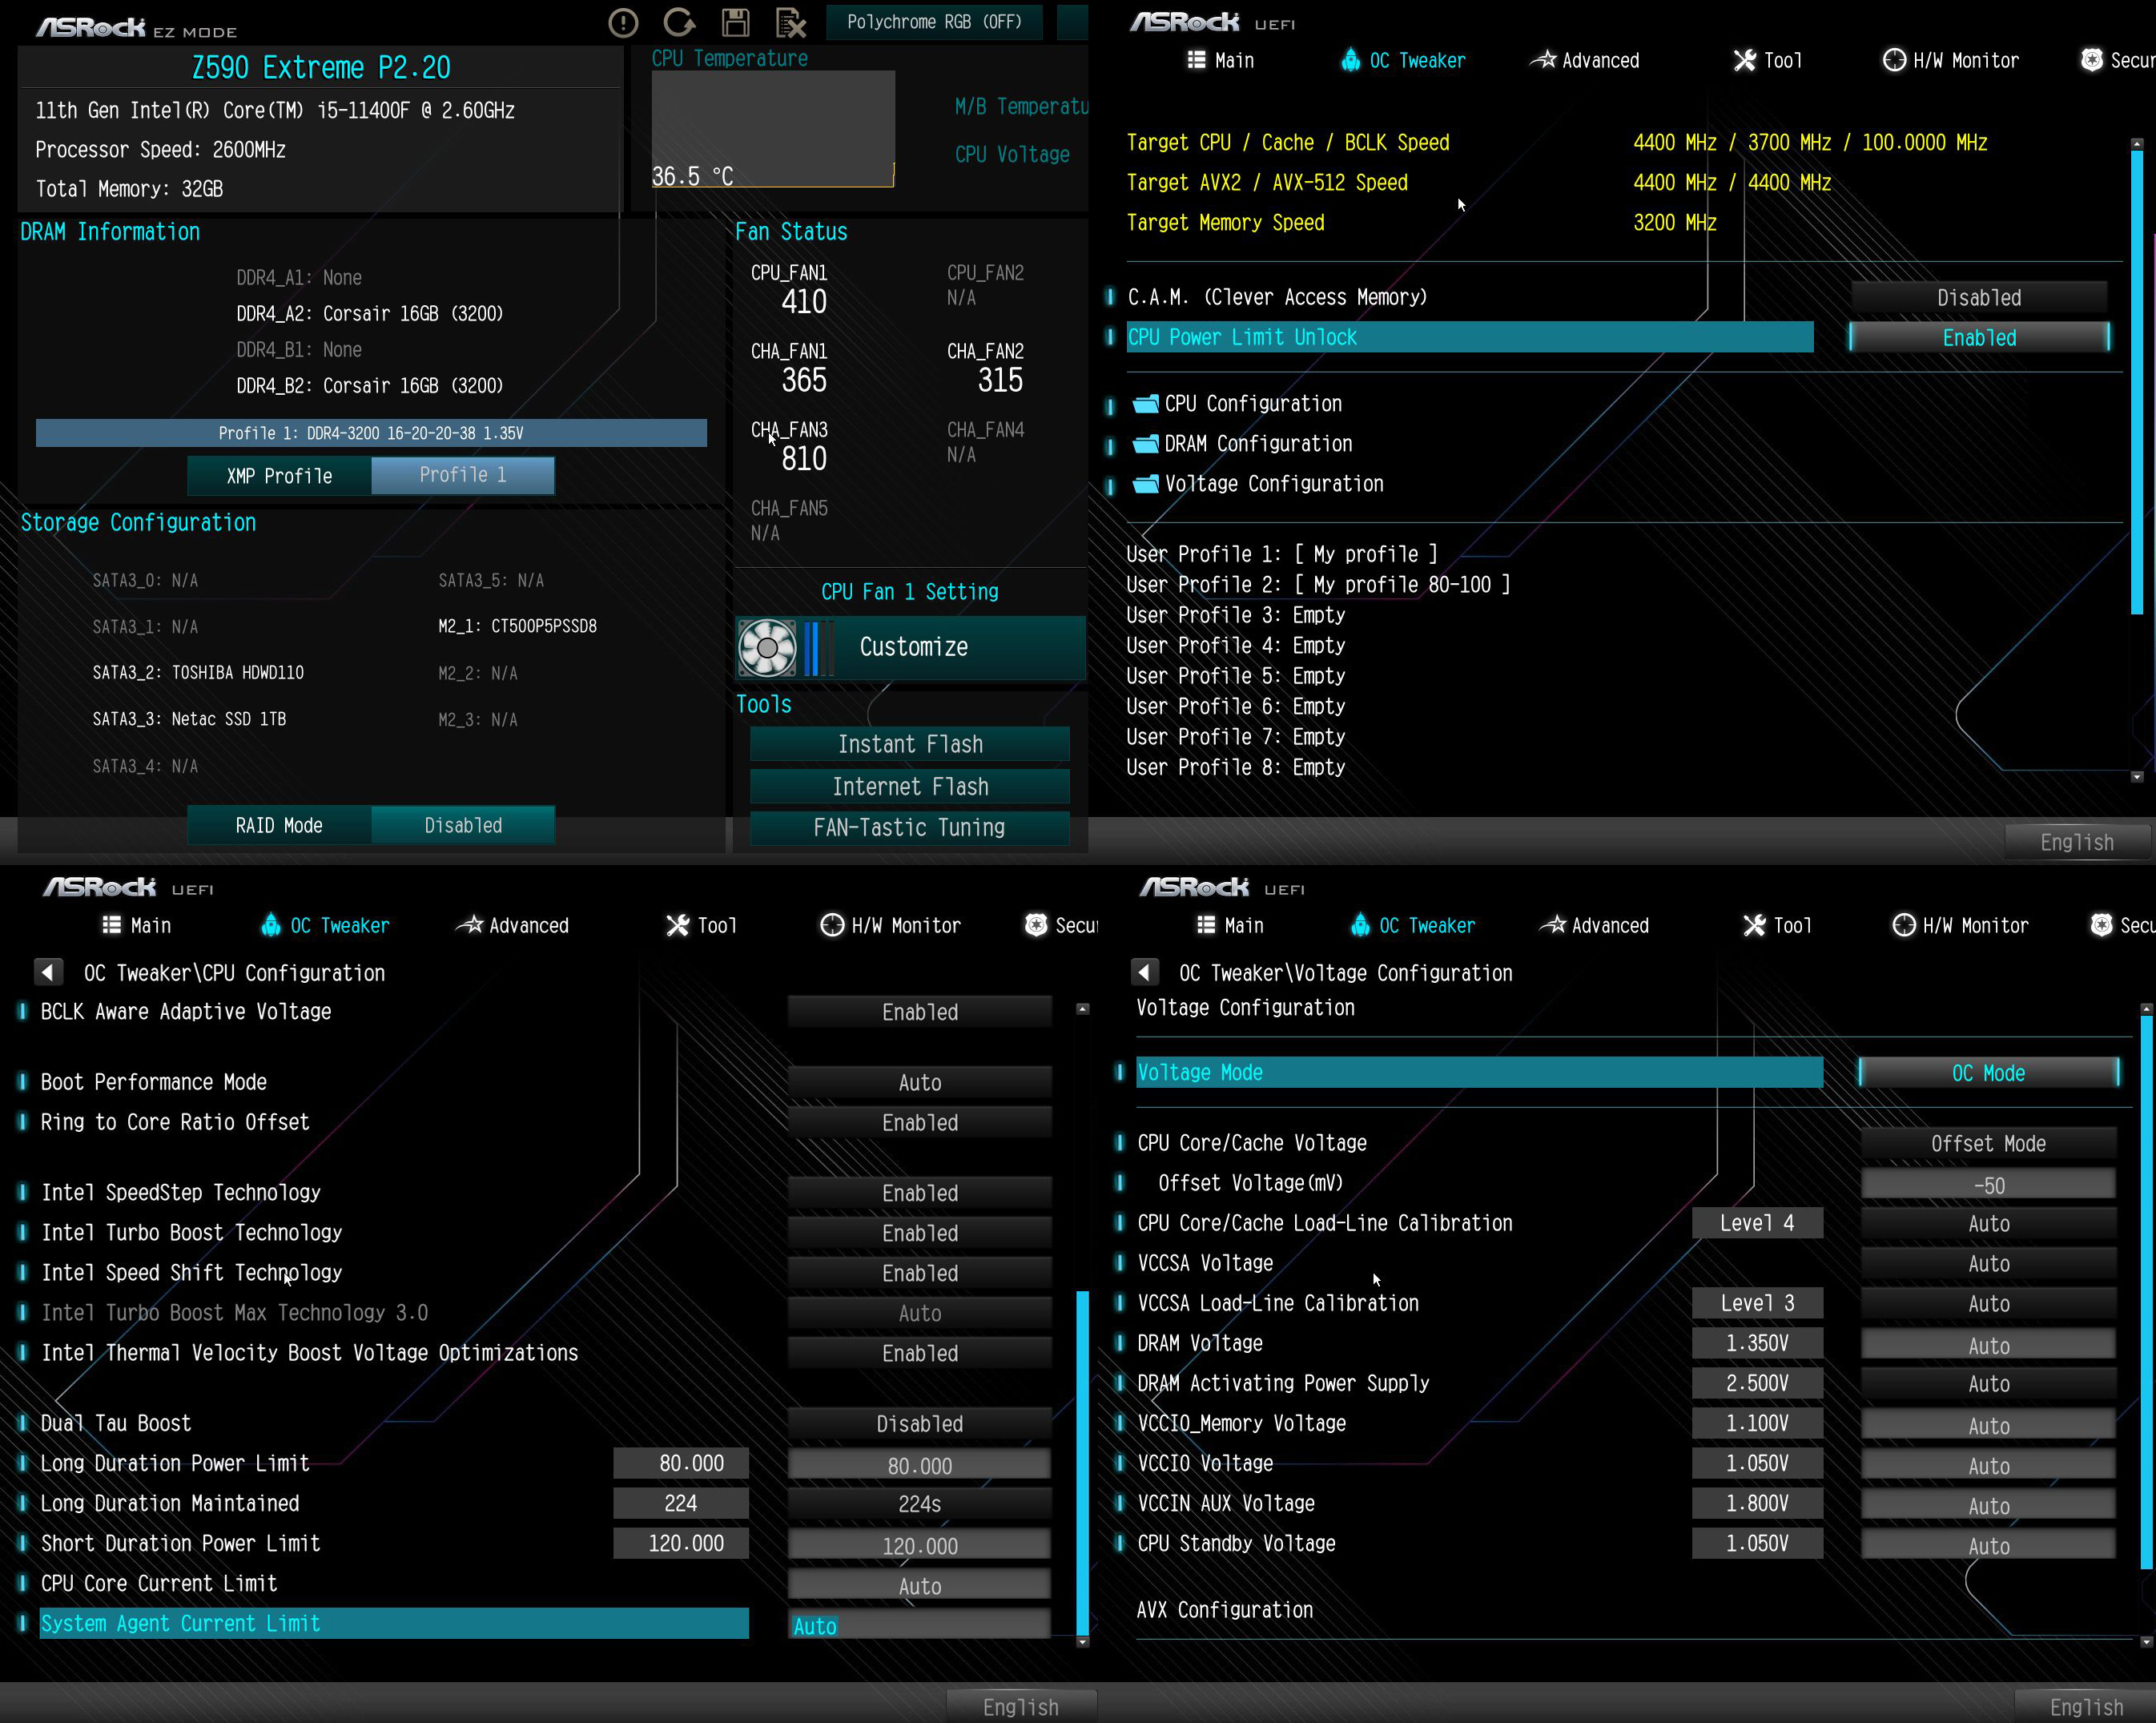Viewport: 2156px width, 1723px height.
Task: Click the FAN-Tastic Tuning button
Action: pyautogui.click(x=909, y=827)
